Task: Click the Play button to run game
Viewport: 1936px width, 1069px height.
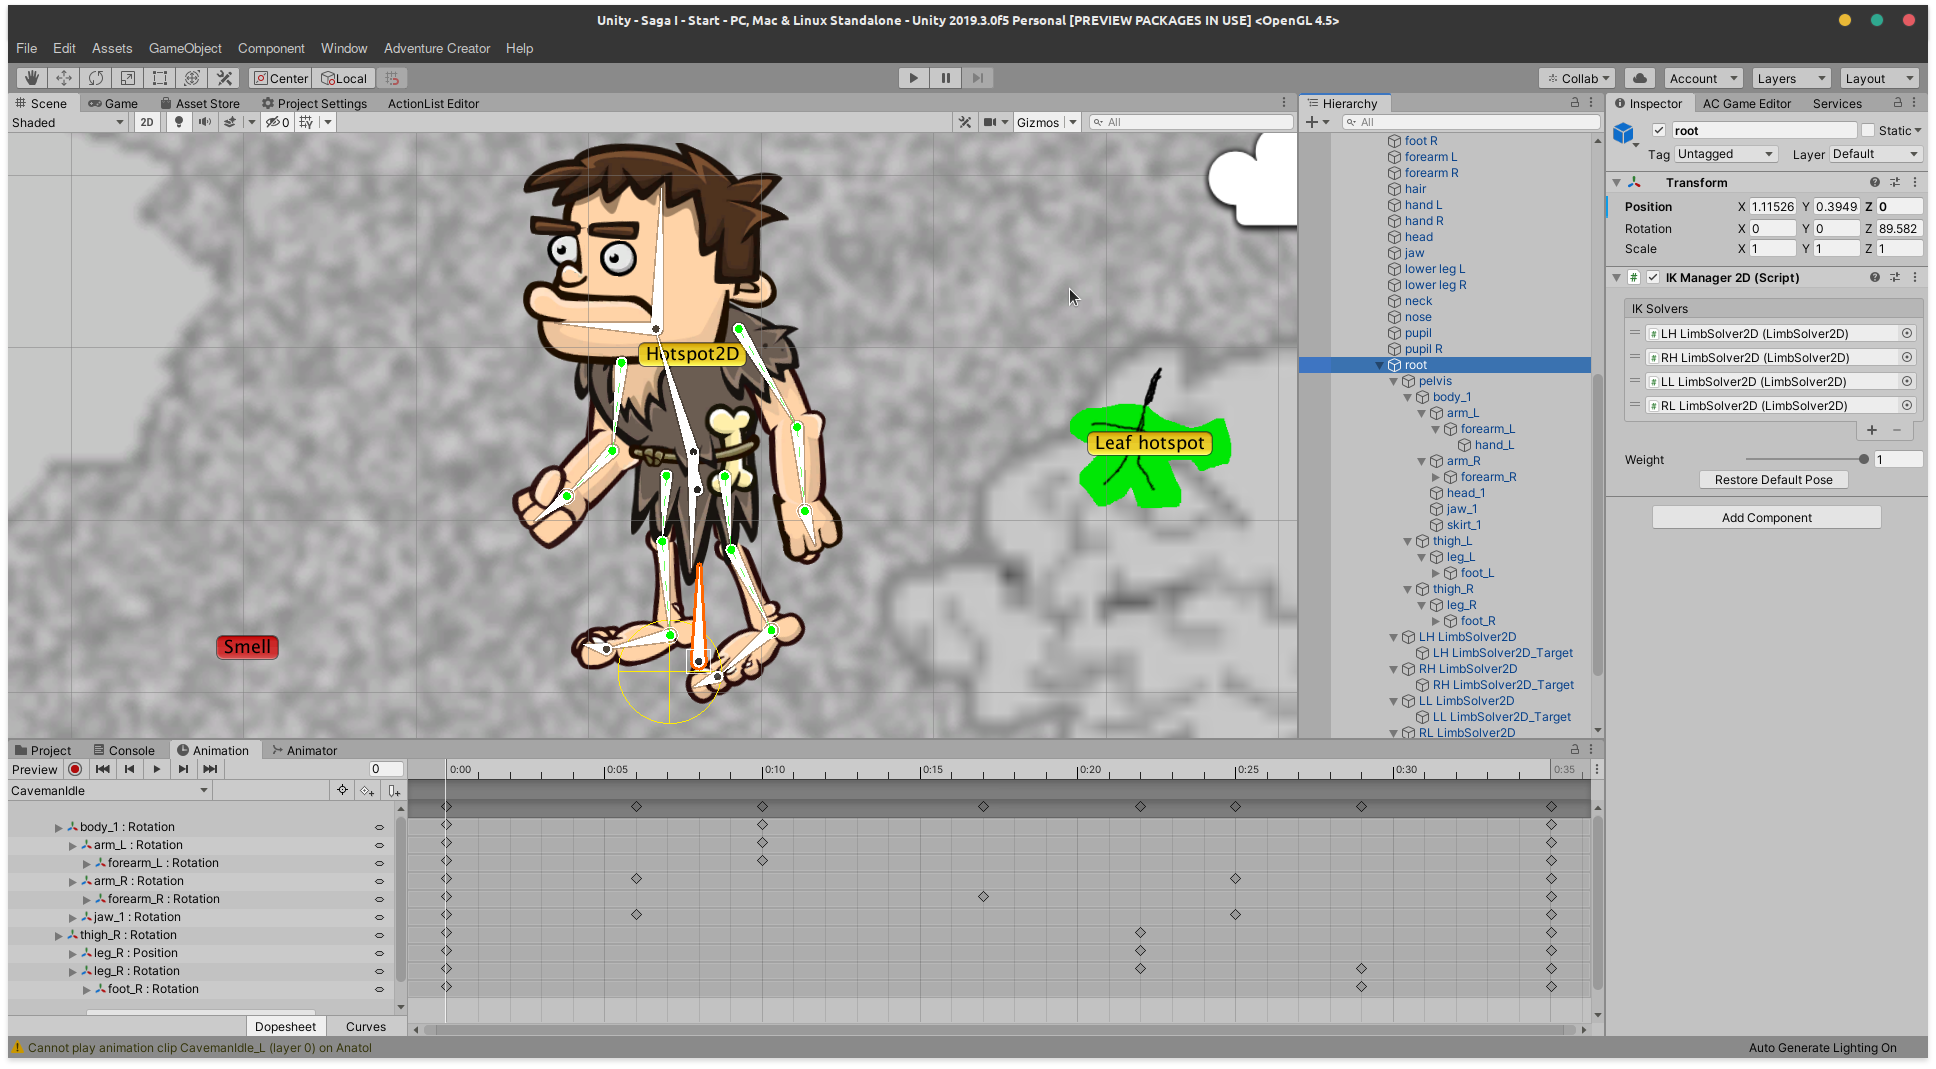Action: (913, 78)
